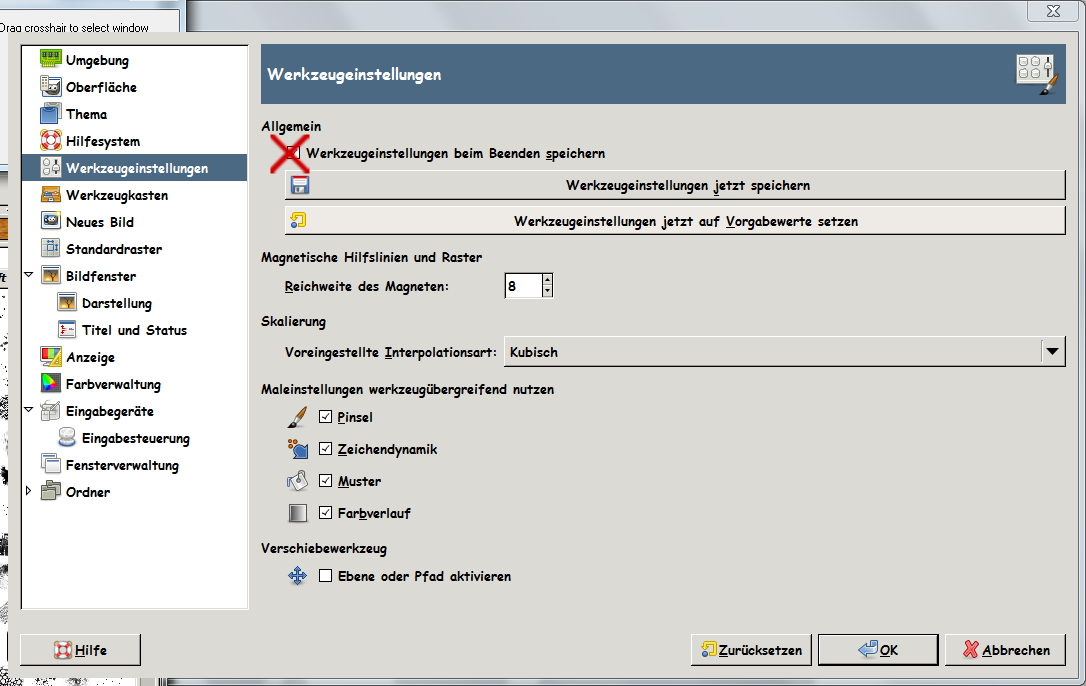Open the Fensterverwaltung category

122,465
